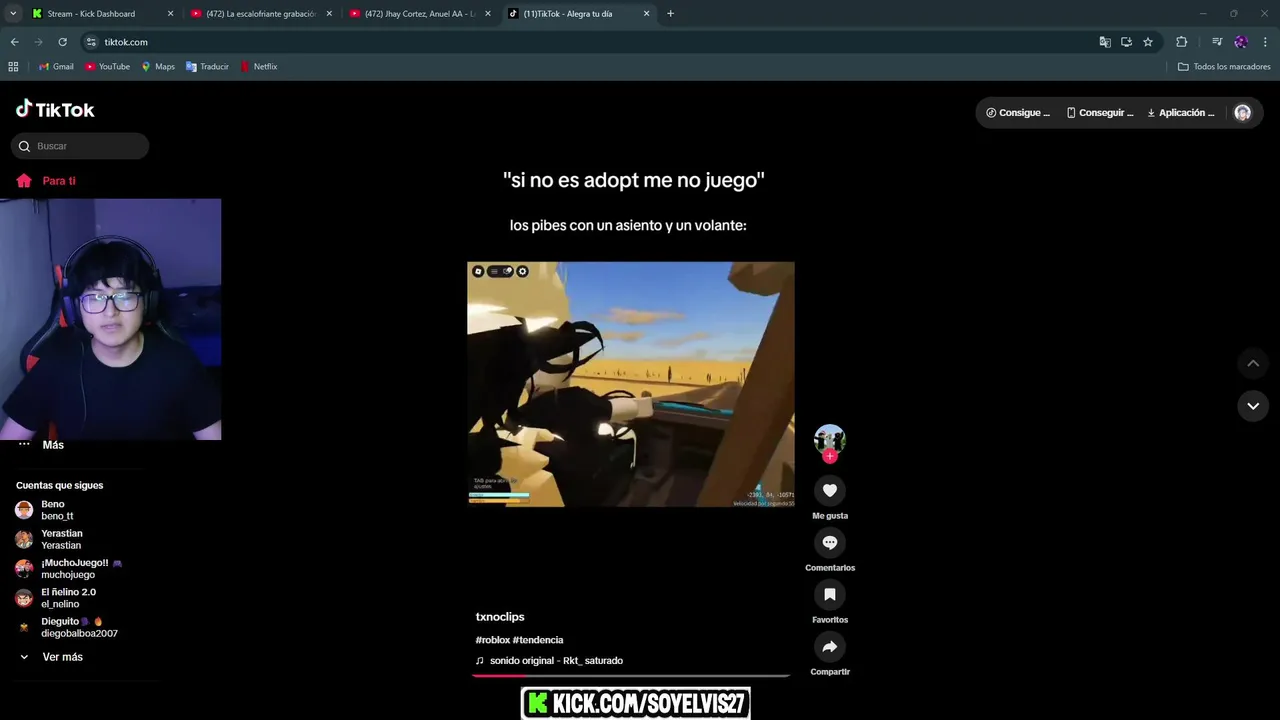Open the Netflix bookmark
1280x720 pixels.
tap(258, 67)
